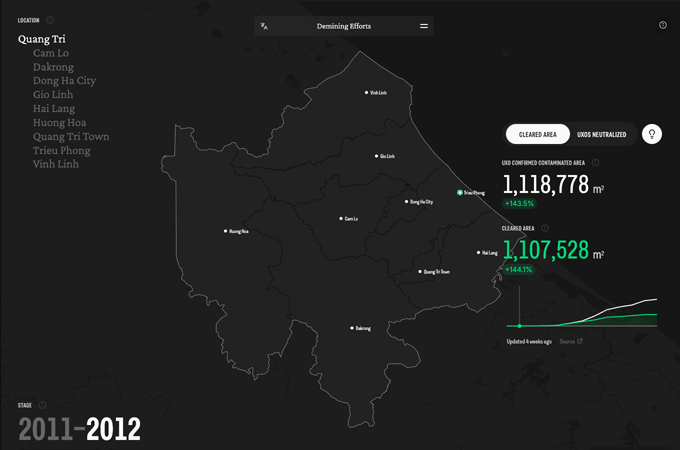The image size is (680, 450).
Task: Show info for UXO confirmed contaminated area
Action: click(595, 163)
